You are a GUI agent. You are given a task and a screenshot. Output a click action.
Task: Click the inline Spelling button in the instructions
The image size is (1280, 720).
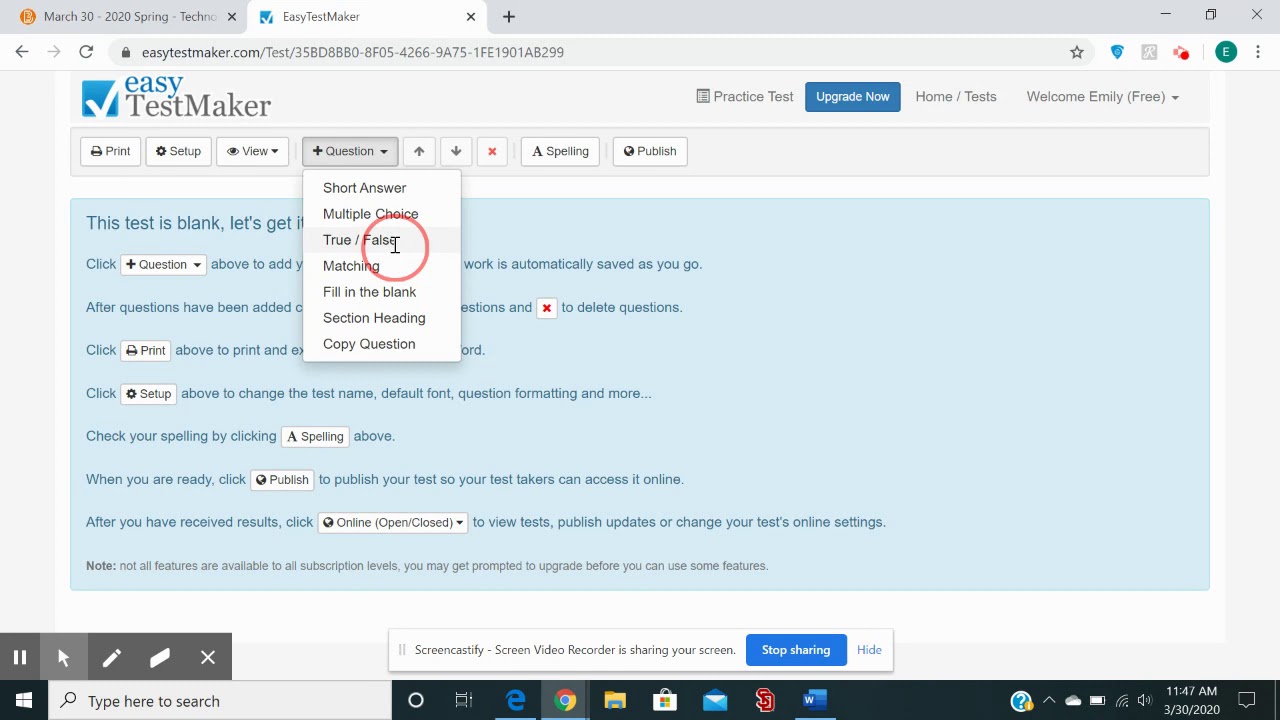315,436
